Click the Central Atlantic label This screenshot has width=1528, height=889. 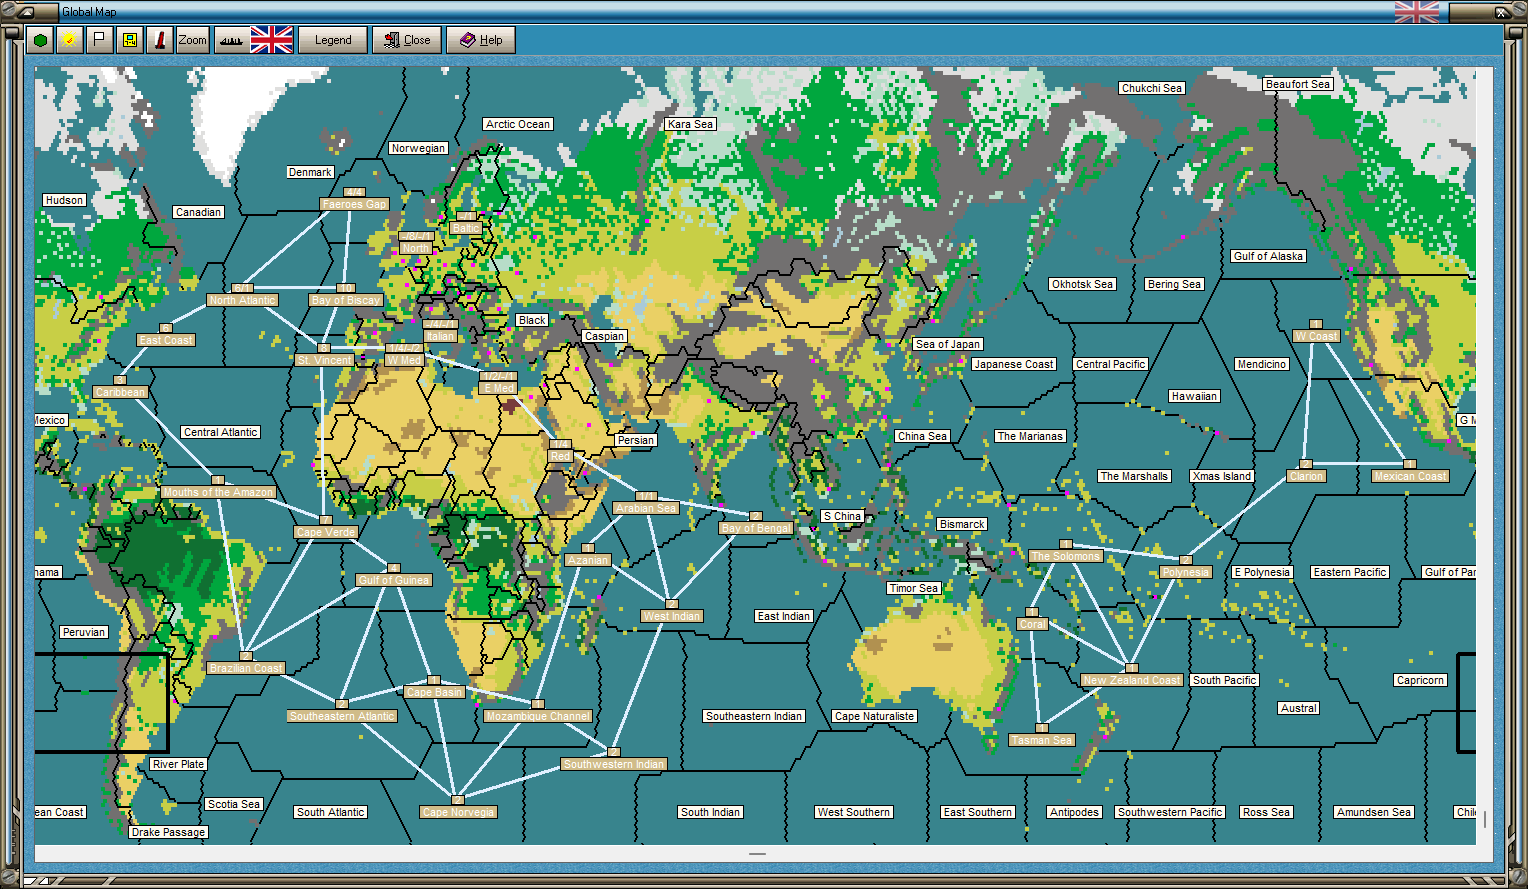[221, 432]
